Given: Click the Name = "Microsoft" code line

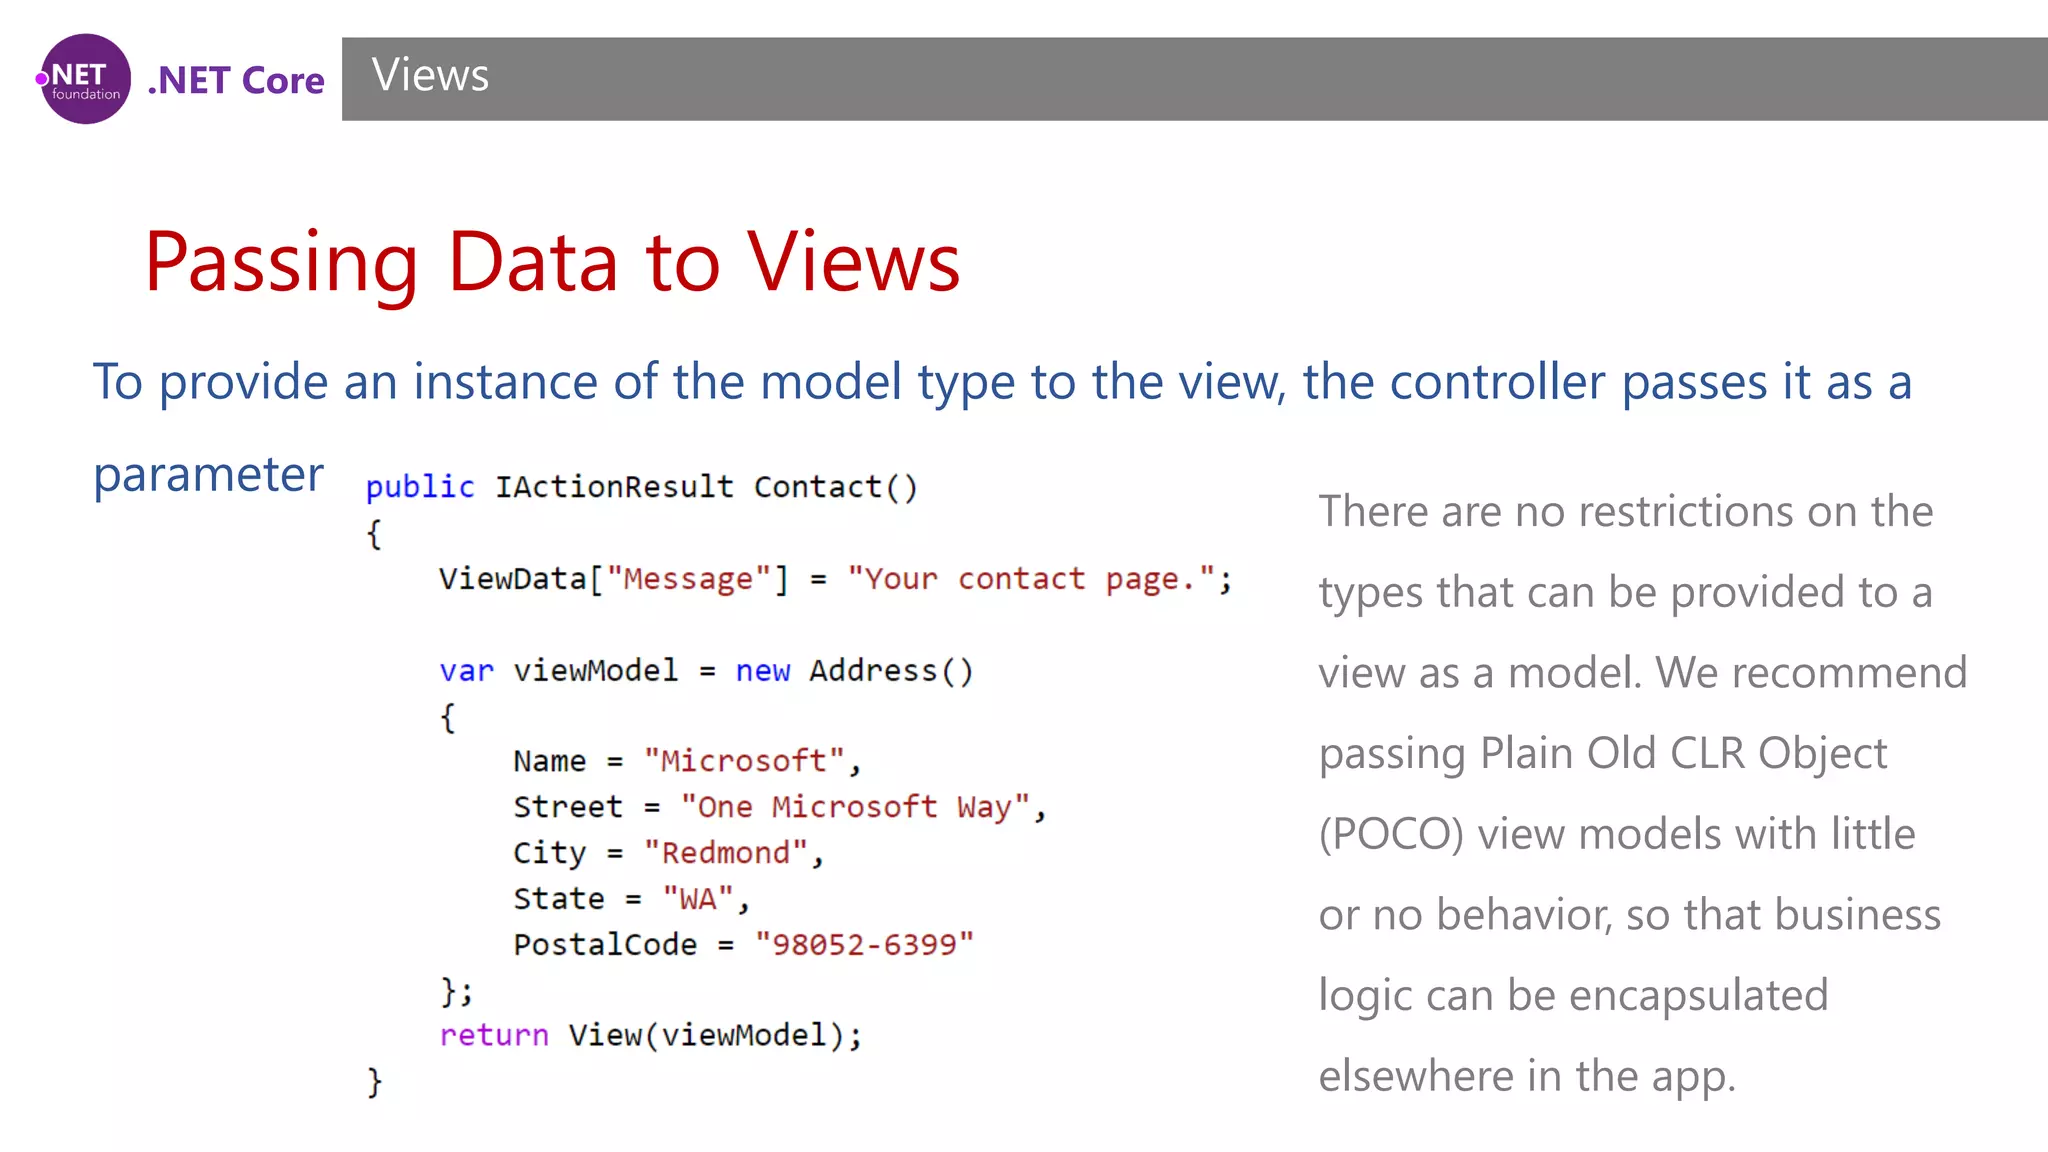Looking at the screenshot, I should coord(687,761).
